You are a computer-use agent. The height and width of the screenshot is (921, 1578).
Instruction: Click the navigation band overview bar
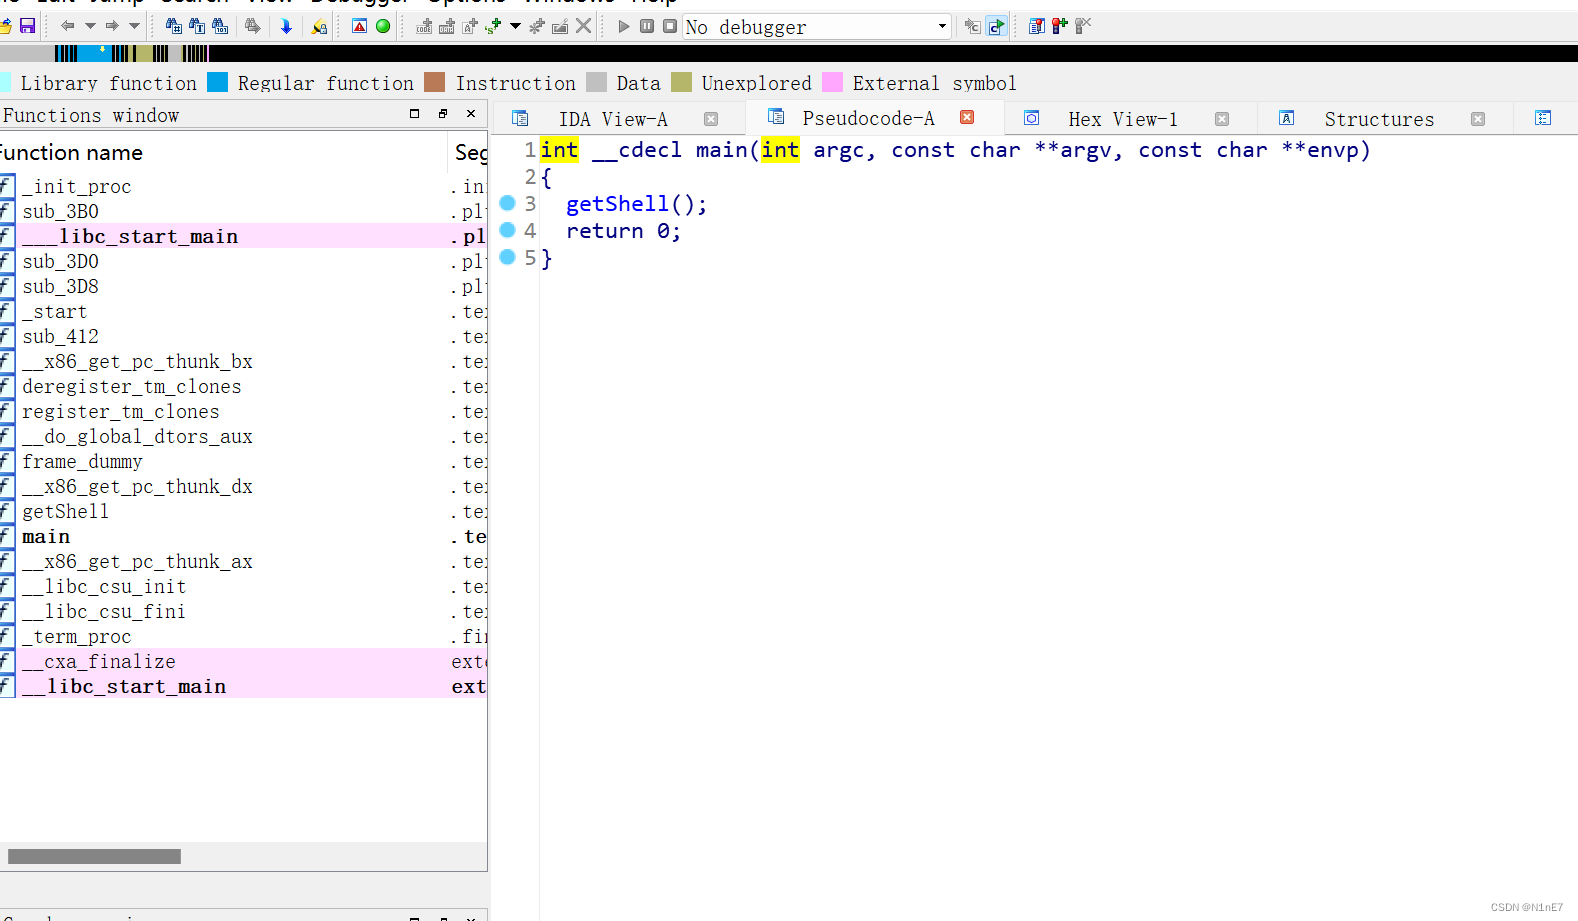[789, 53]
